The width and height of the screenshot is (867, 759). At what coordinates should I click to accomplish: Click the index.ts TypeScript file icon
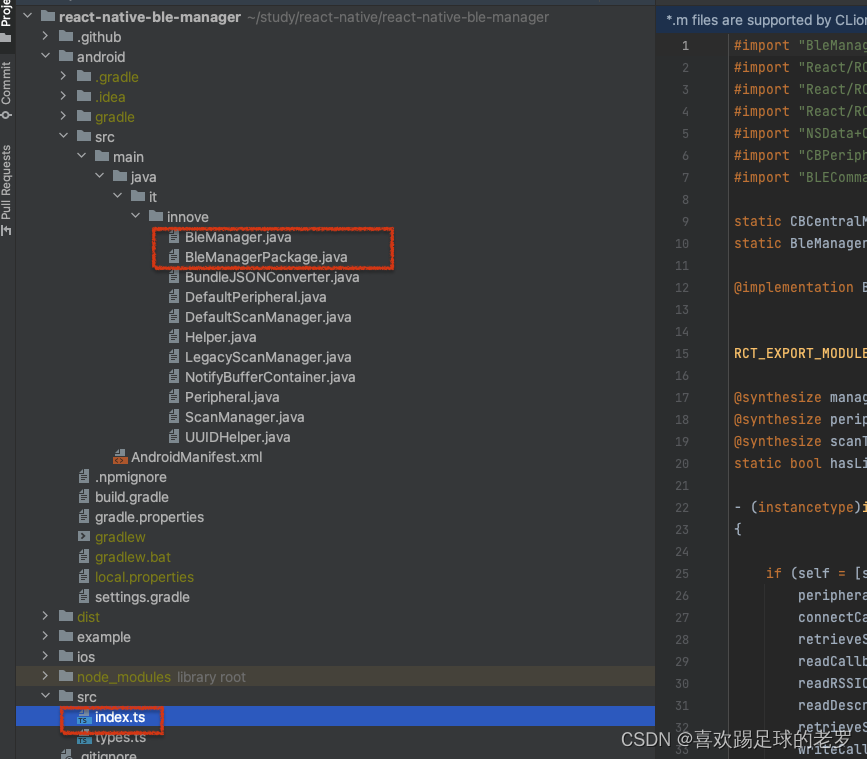83,718
